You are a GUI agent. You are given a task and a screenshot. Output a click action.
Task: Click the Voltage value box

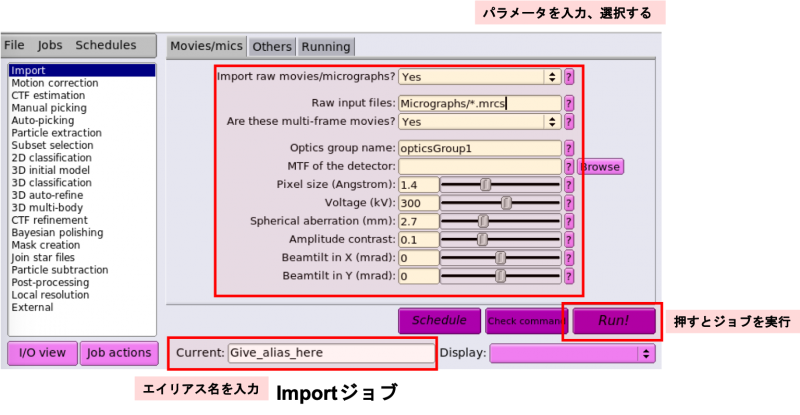tap(418, 203)
